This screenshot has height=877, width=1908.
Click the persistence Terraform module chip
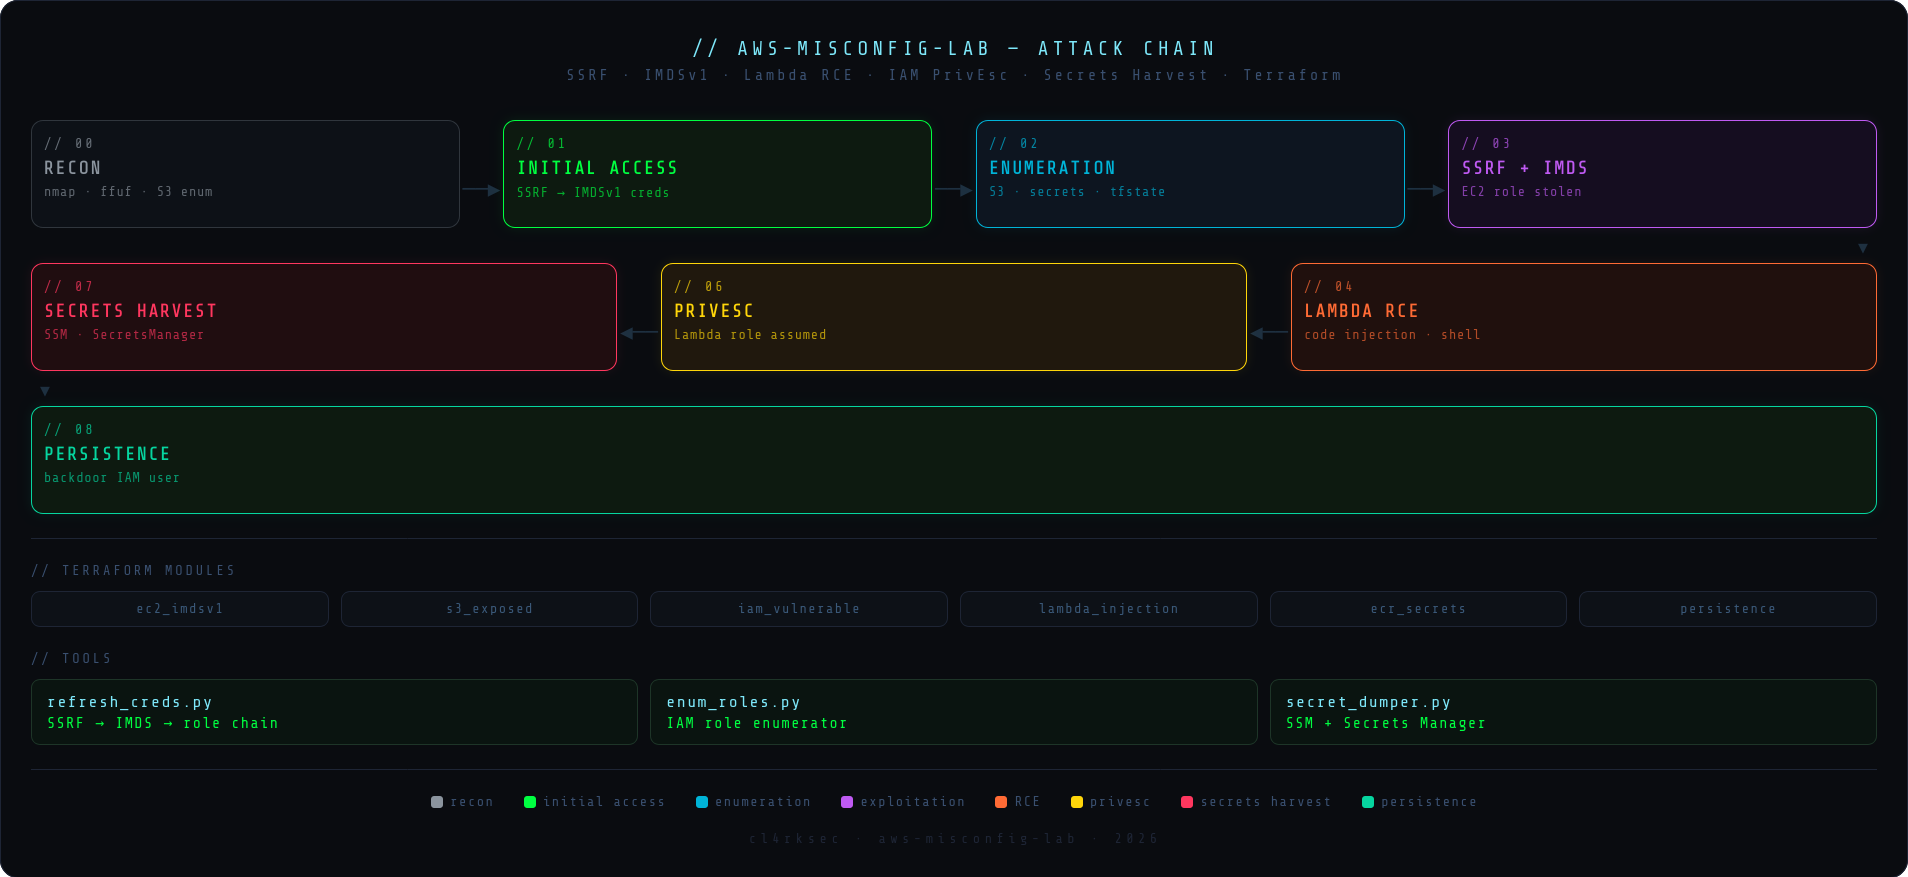(x=1728, y=609)
